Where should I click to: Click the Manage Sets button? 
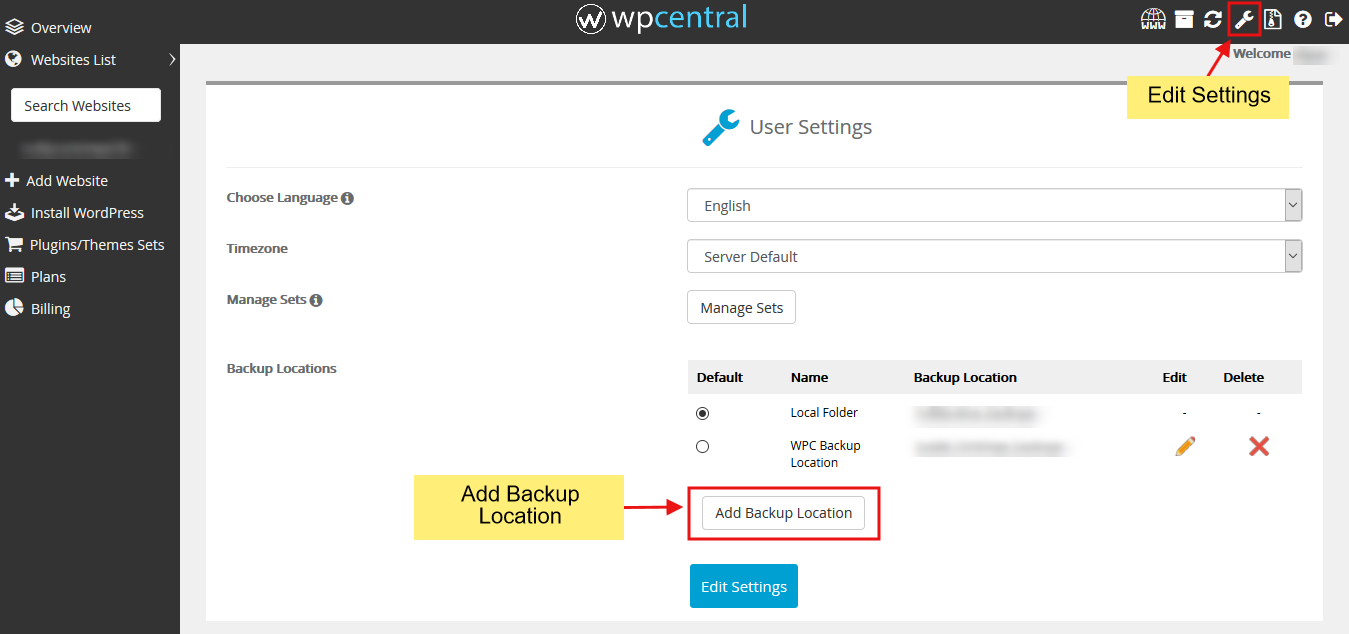741,307
